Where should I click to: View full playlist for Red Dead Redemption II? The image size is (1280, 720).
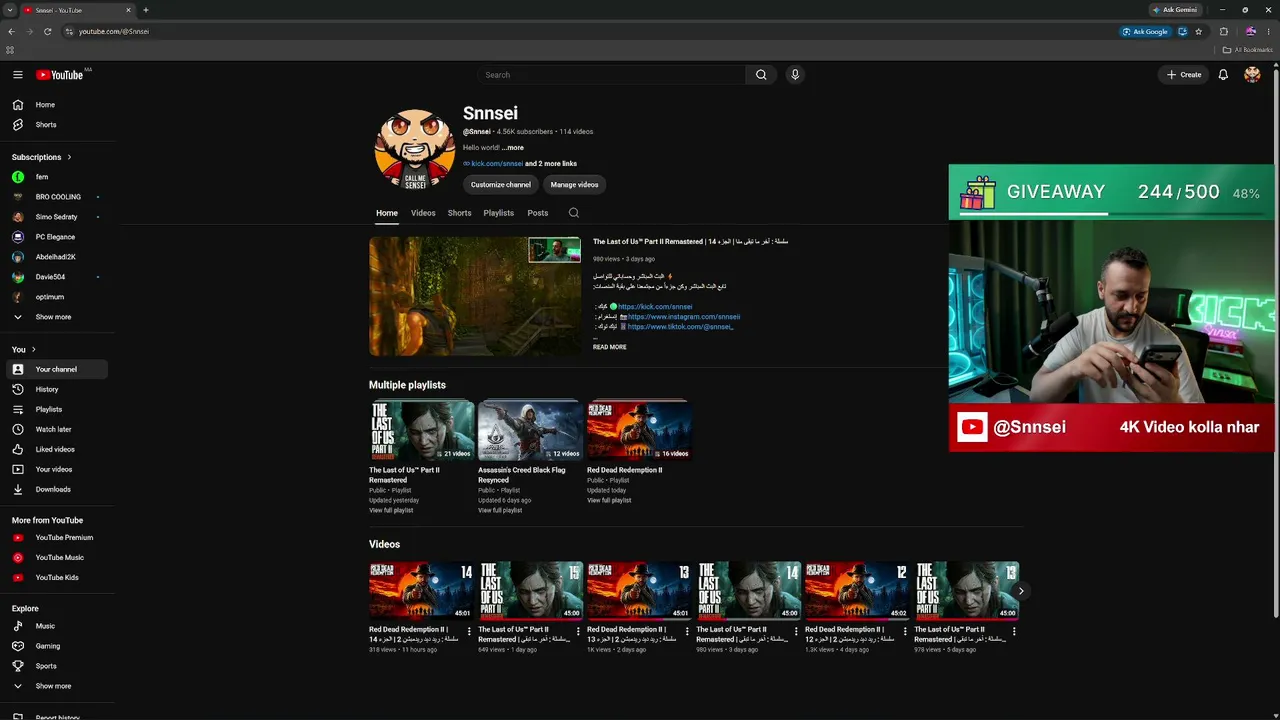point(609,501)
